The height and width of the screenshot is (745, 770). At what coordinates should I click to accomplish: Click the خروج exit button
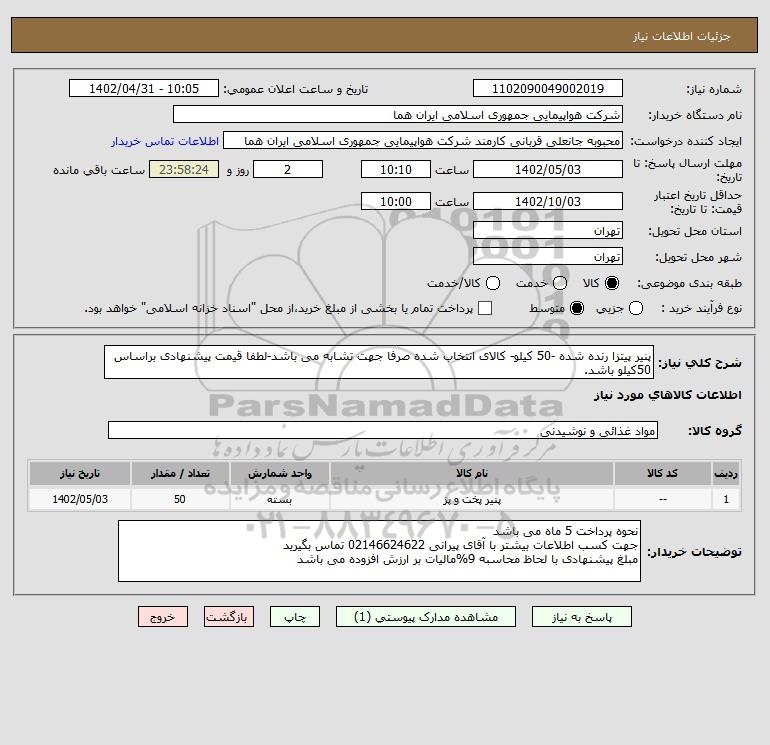click(x=163, y=617)
